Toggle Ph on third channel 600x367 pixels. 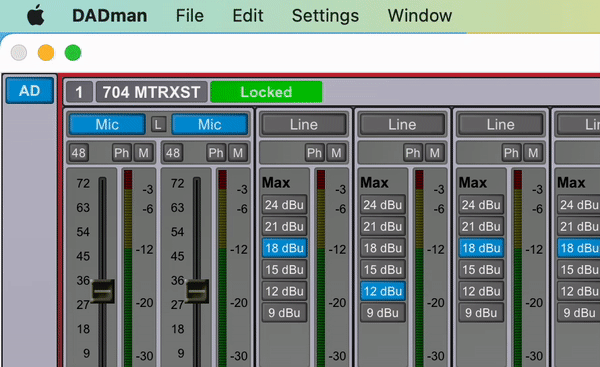click(315, 153)
